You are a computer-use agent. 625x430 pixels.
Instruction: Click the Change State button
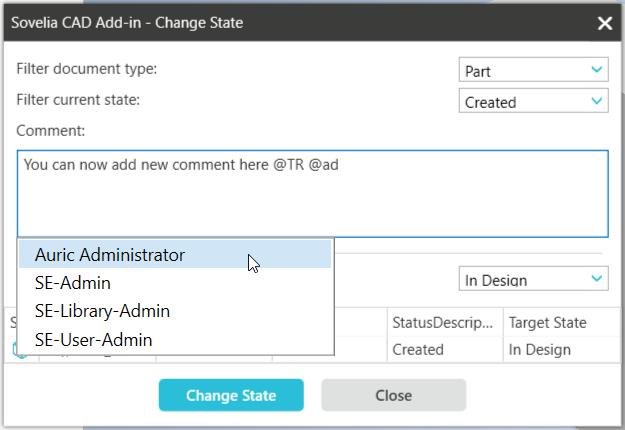pos(231,395)
